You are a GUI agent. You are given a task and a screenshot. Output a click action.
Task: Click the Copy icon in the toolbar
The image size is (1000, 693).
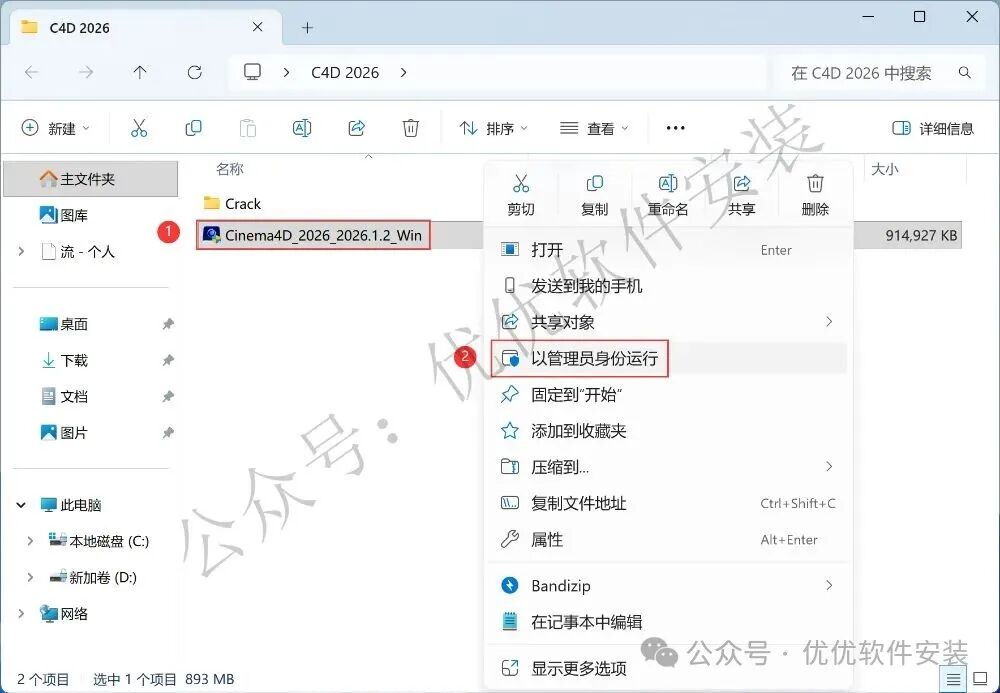click(193, 128)
